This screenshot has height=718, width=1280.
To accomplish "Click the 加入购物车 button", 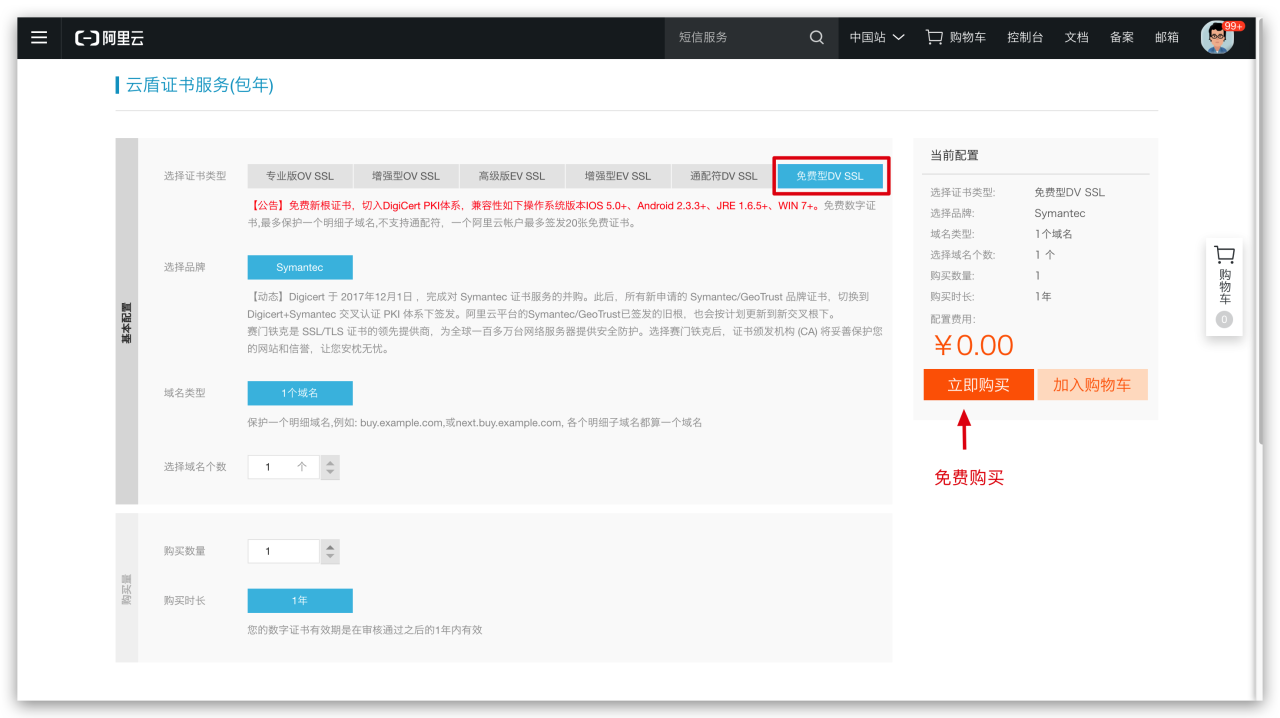I will (1092, 384).
